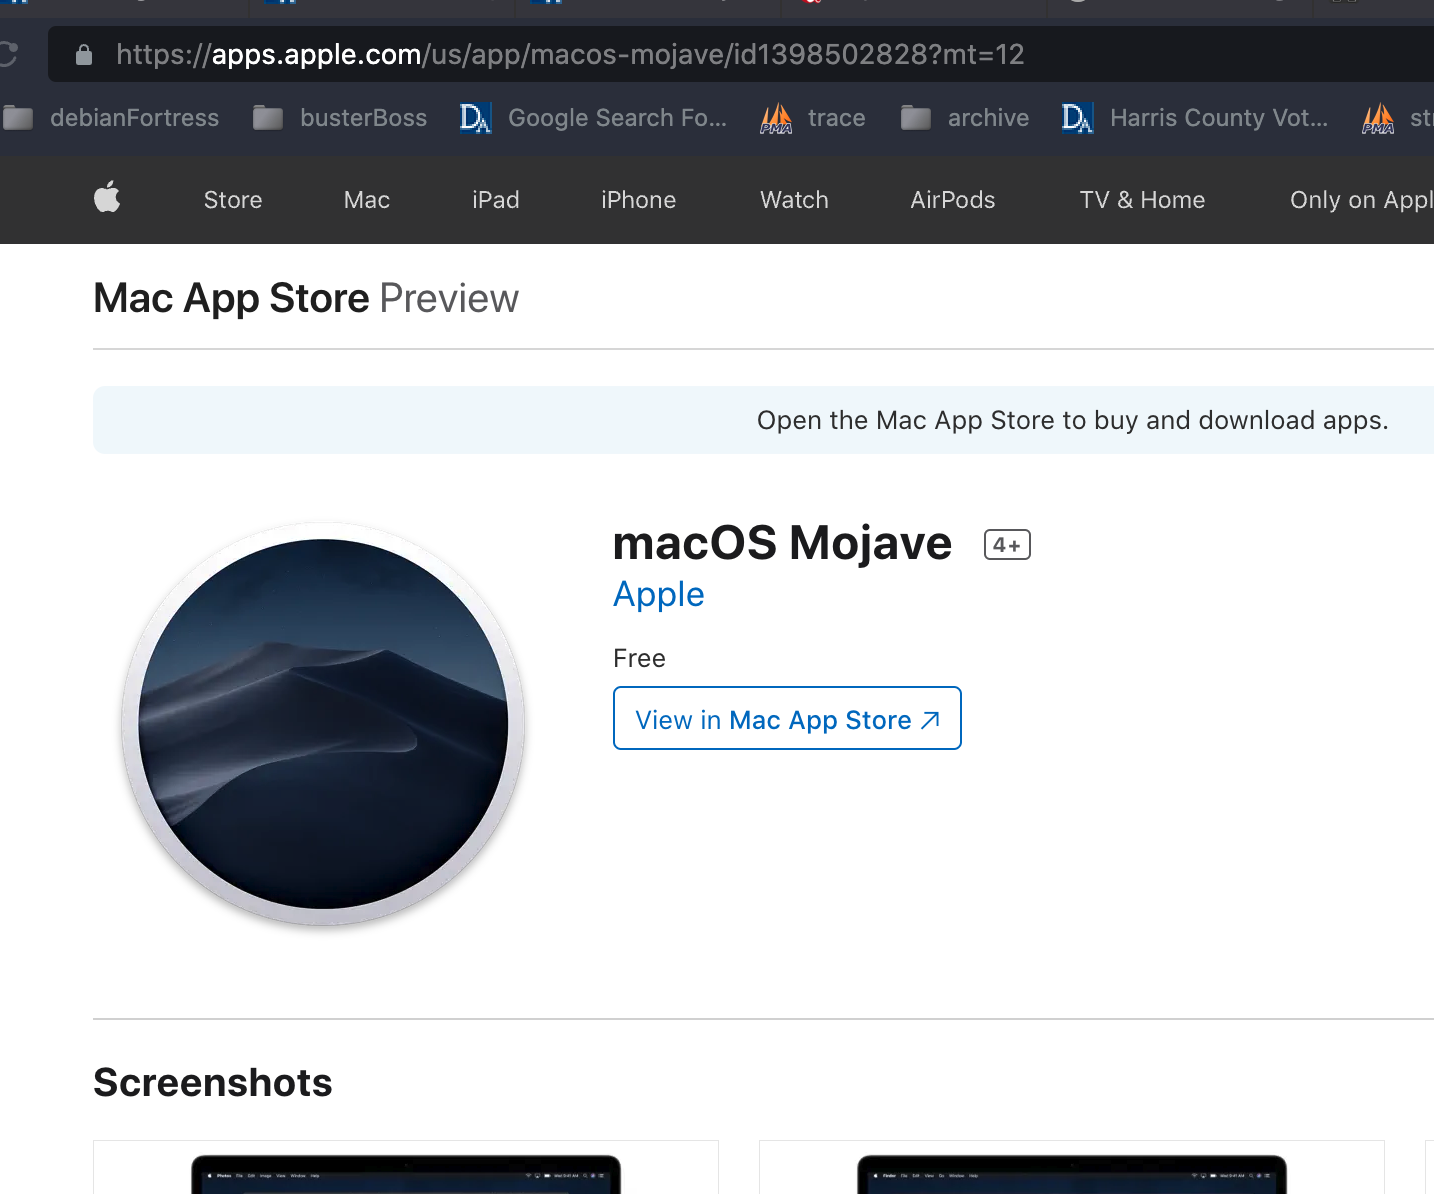Click the lock icon in address bar
The height and width of the screenshot is (1194, 1434).
pos(84,54)
